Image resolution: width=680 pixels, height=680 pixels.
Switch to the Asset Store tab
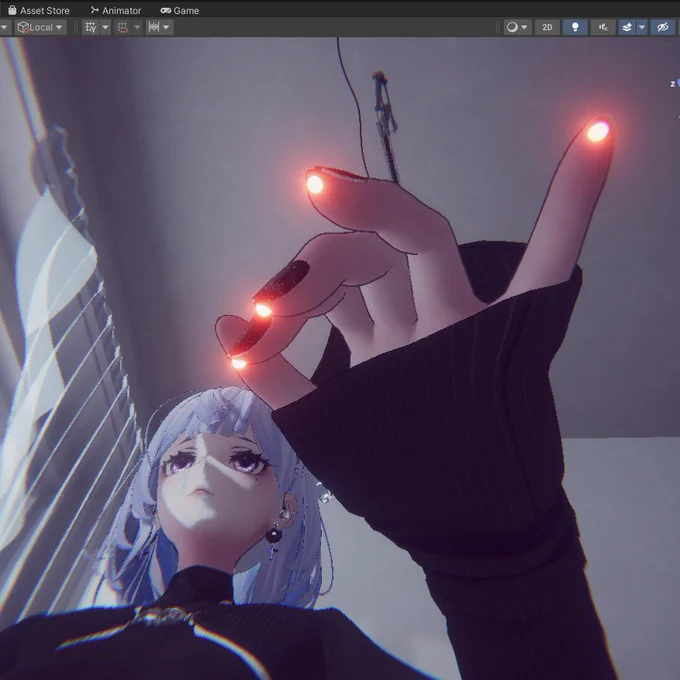[x=39, y=10]
